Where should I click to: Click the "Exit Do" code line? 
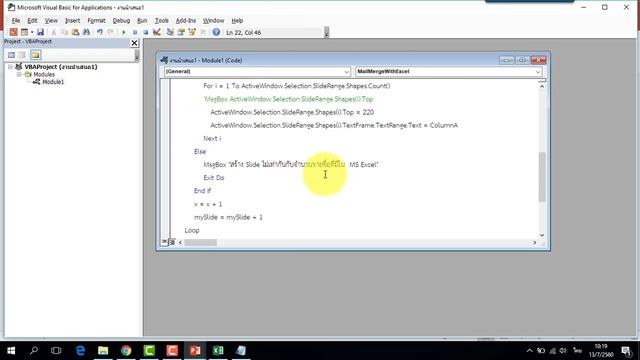tap(214, 178)
